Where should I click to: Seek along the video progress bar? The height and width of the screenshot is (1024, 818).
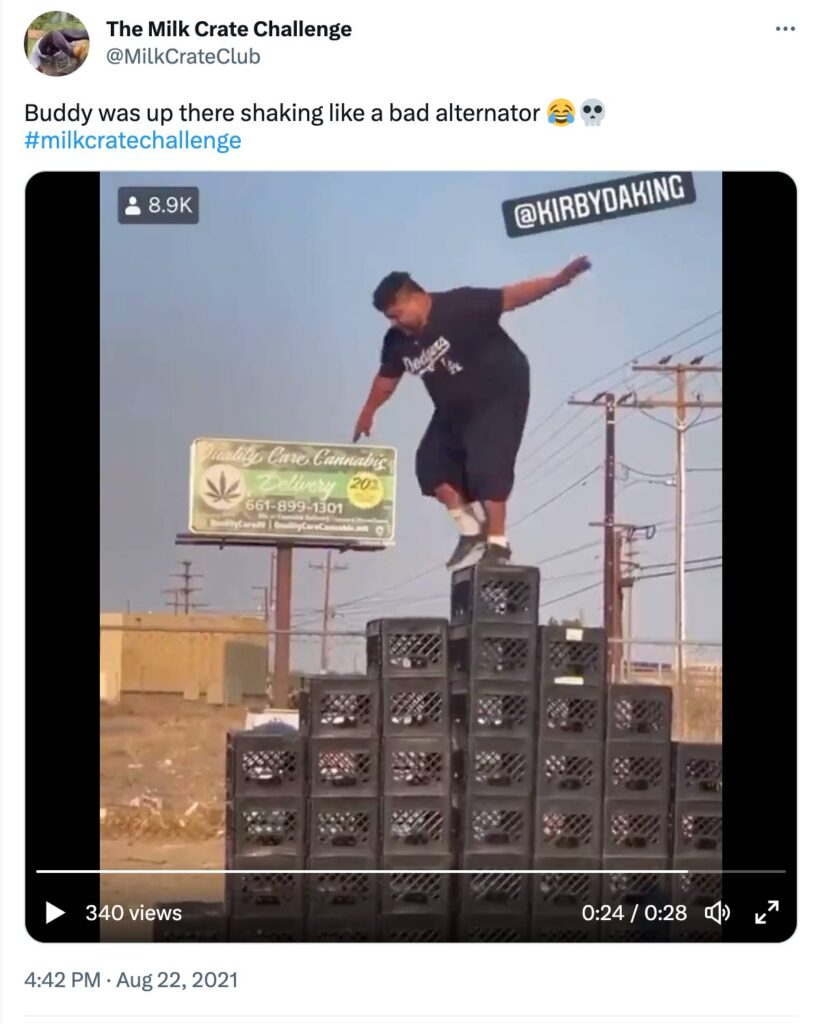411,871
